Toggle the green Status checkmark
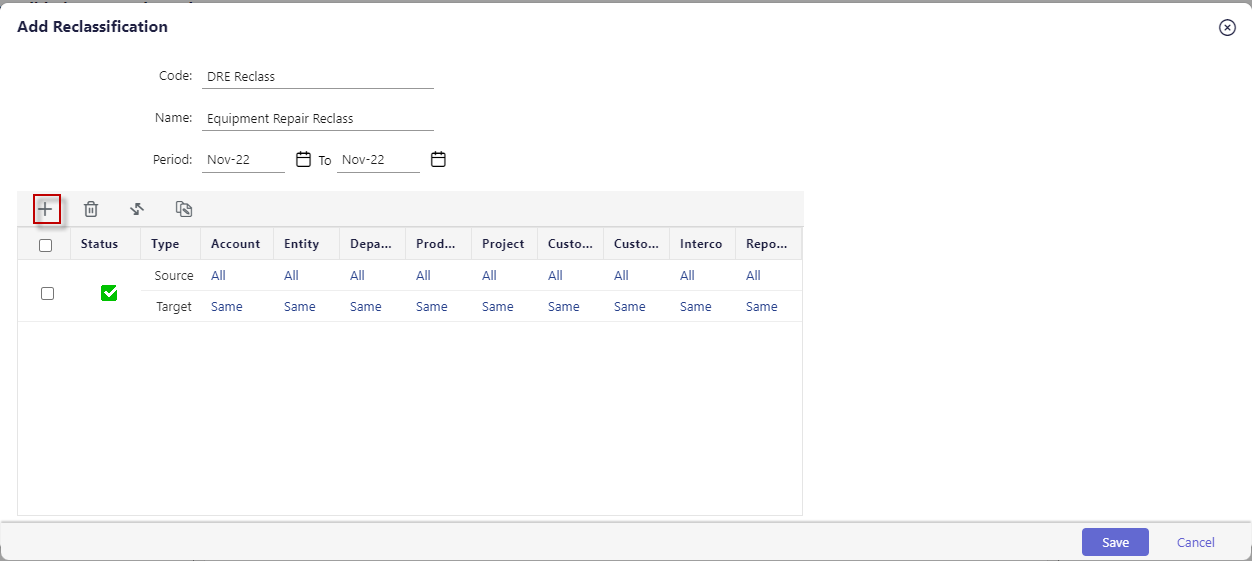This screenshot has width=1252, height=561. (110, 293)
